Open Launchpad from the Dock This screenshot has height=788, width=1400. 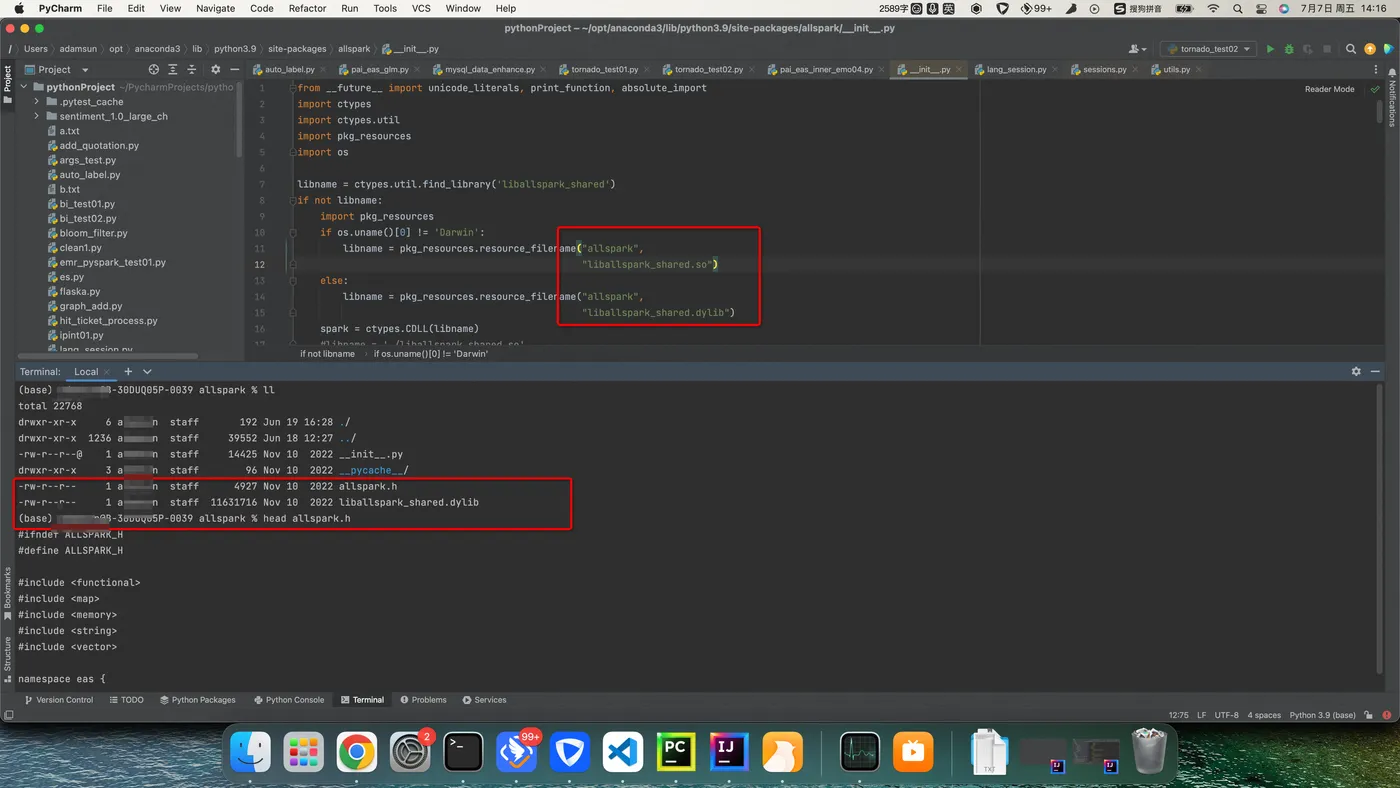coord(304,752)
